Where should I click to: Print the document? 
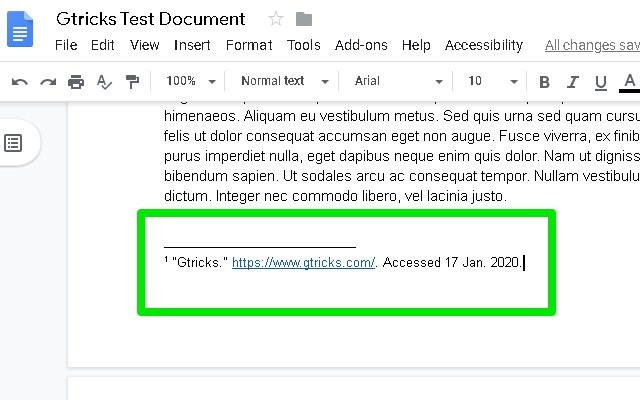76,81
